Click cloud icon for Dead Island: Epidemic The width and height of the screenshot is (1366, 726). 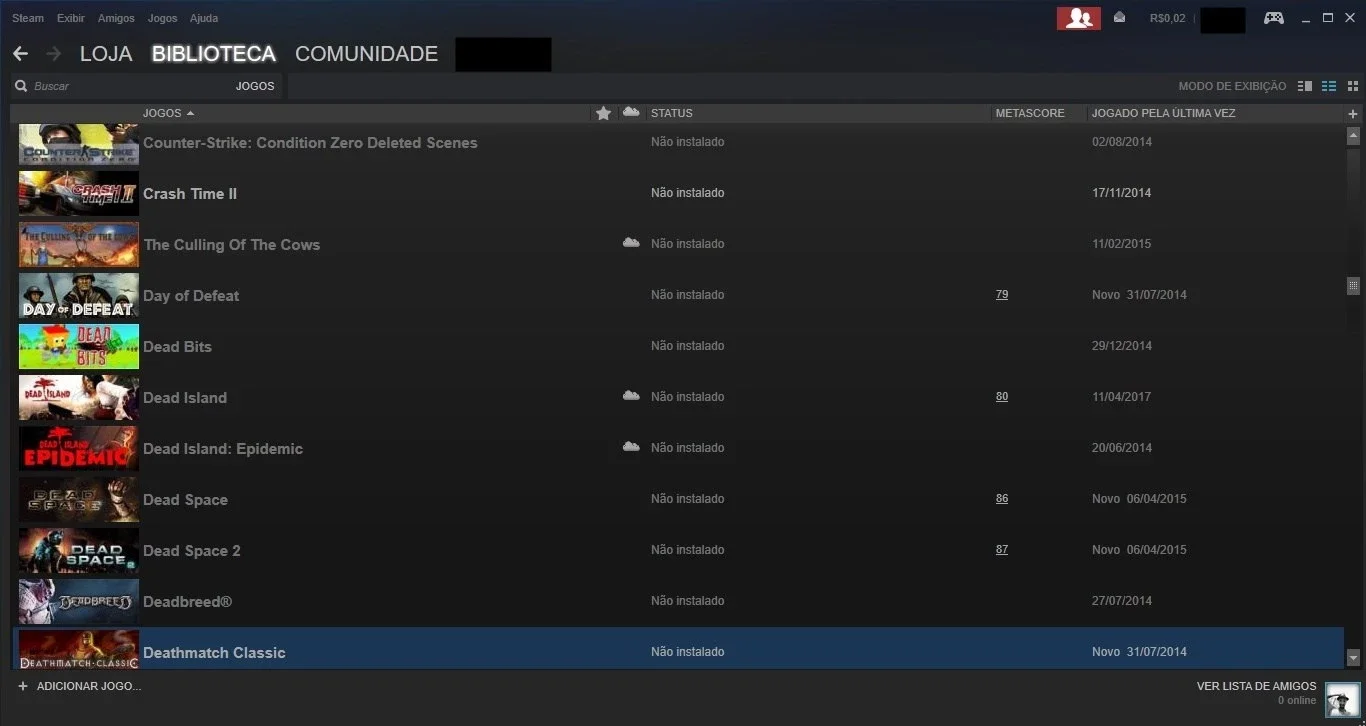point(631,447)
